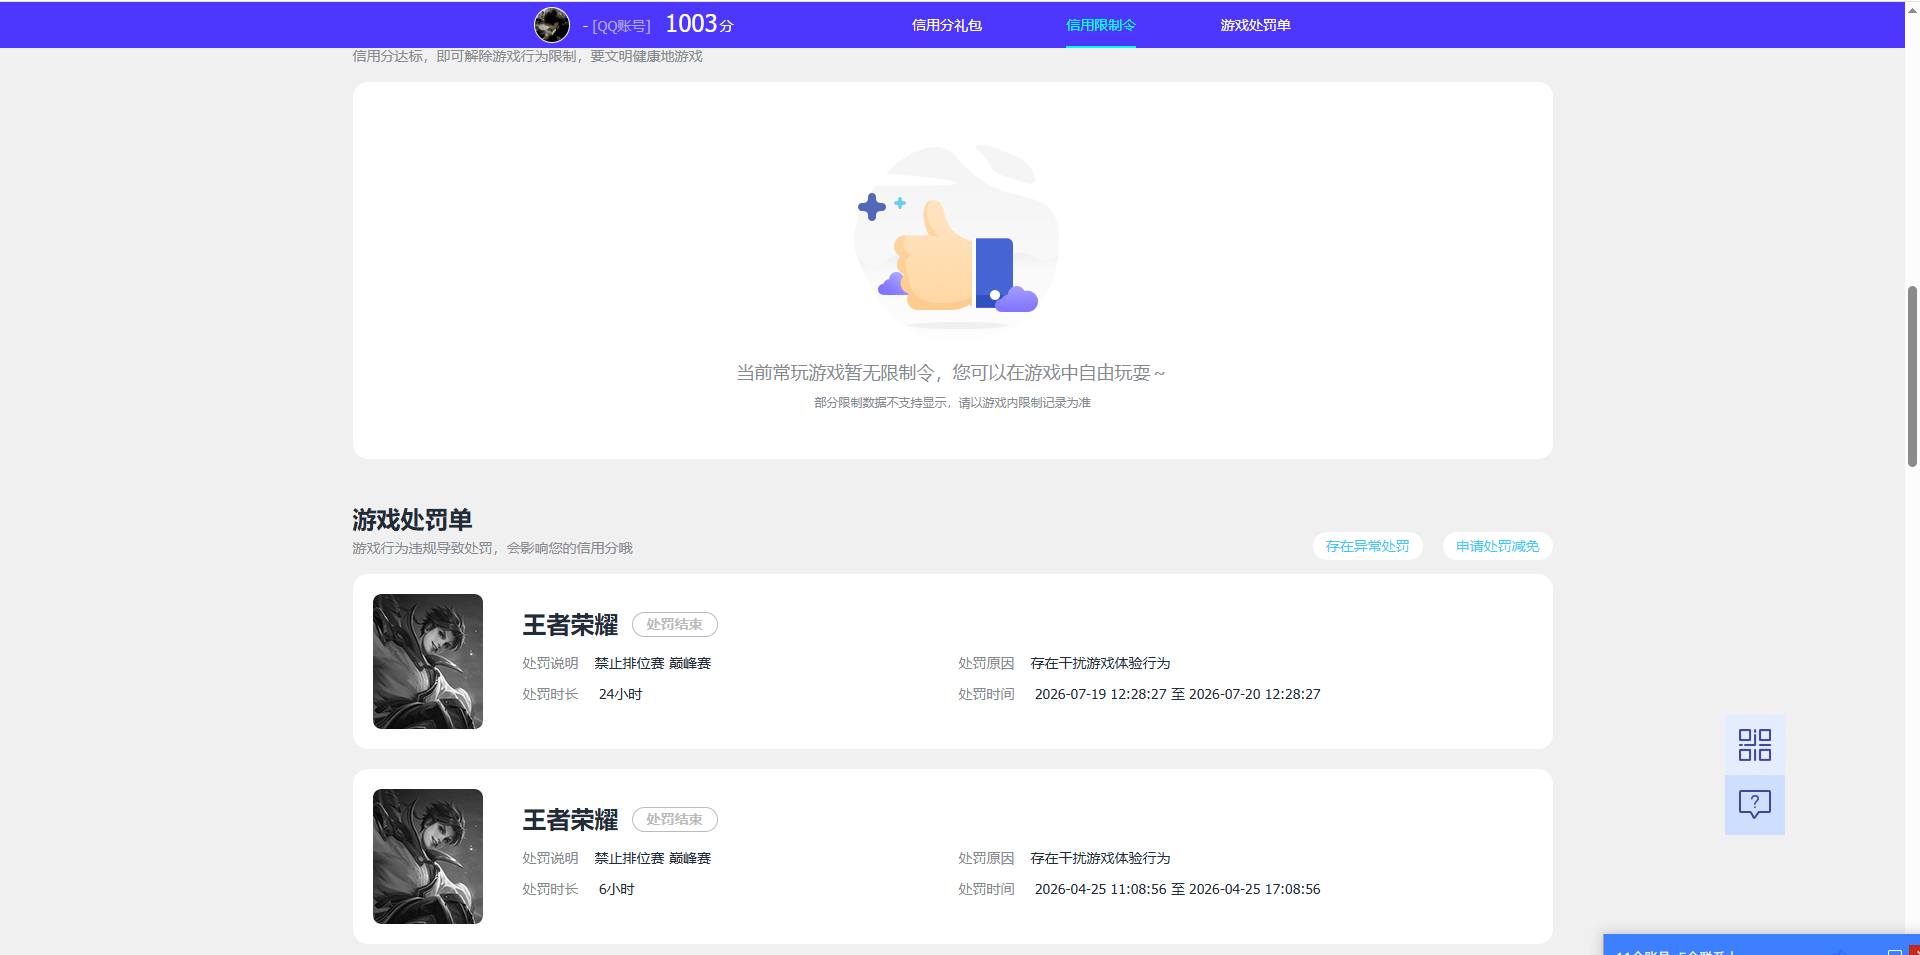Open the help chat question icon
The height and width of the screenshot is (955, 1920).
click(x=1754, y=804)
